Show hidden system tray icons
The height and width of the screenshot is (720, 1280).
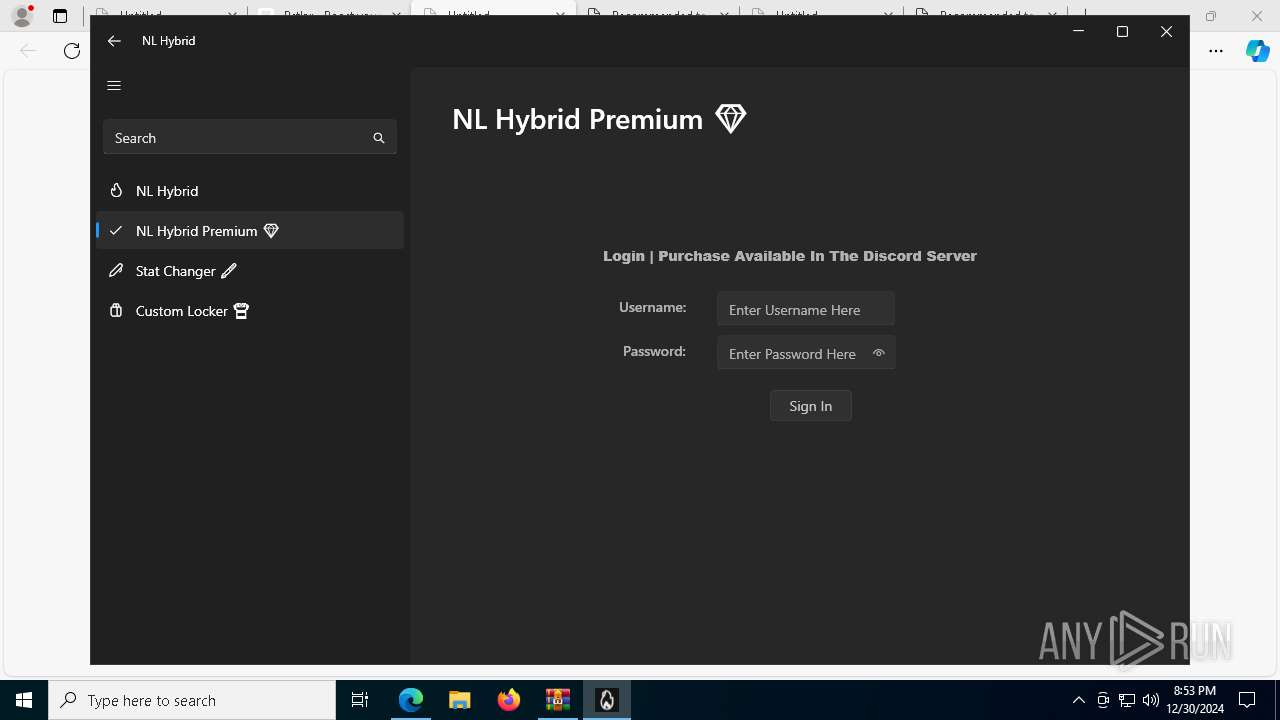coord(1078,700)
